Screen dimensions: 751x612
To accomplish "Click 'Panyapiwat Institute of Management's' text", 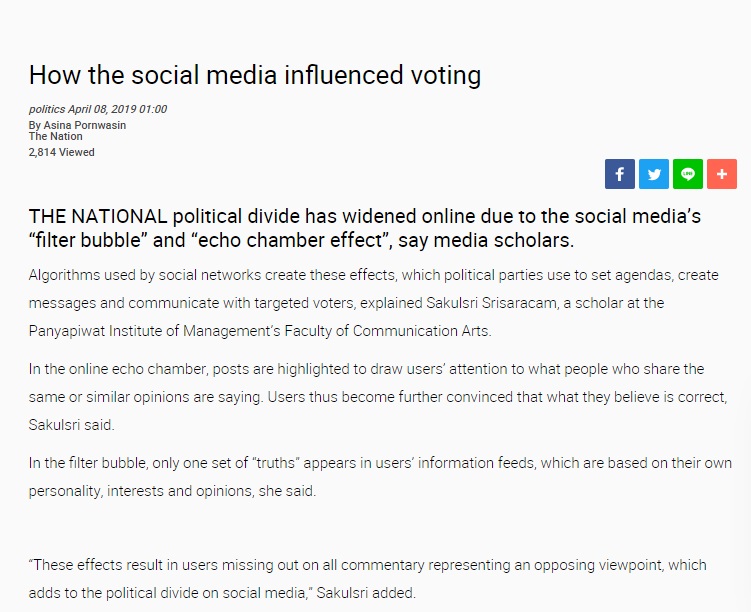I will point(154,331).
